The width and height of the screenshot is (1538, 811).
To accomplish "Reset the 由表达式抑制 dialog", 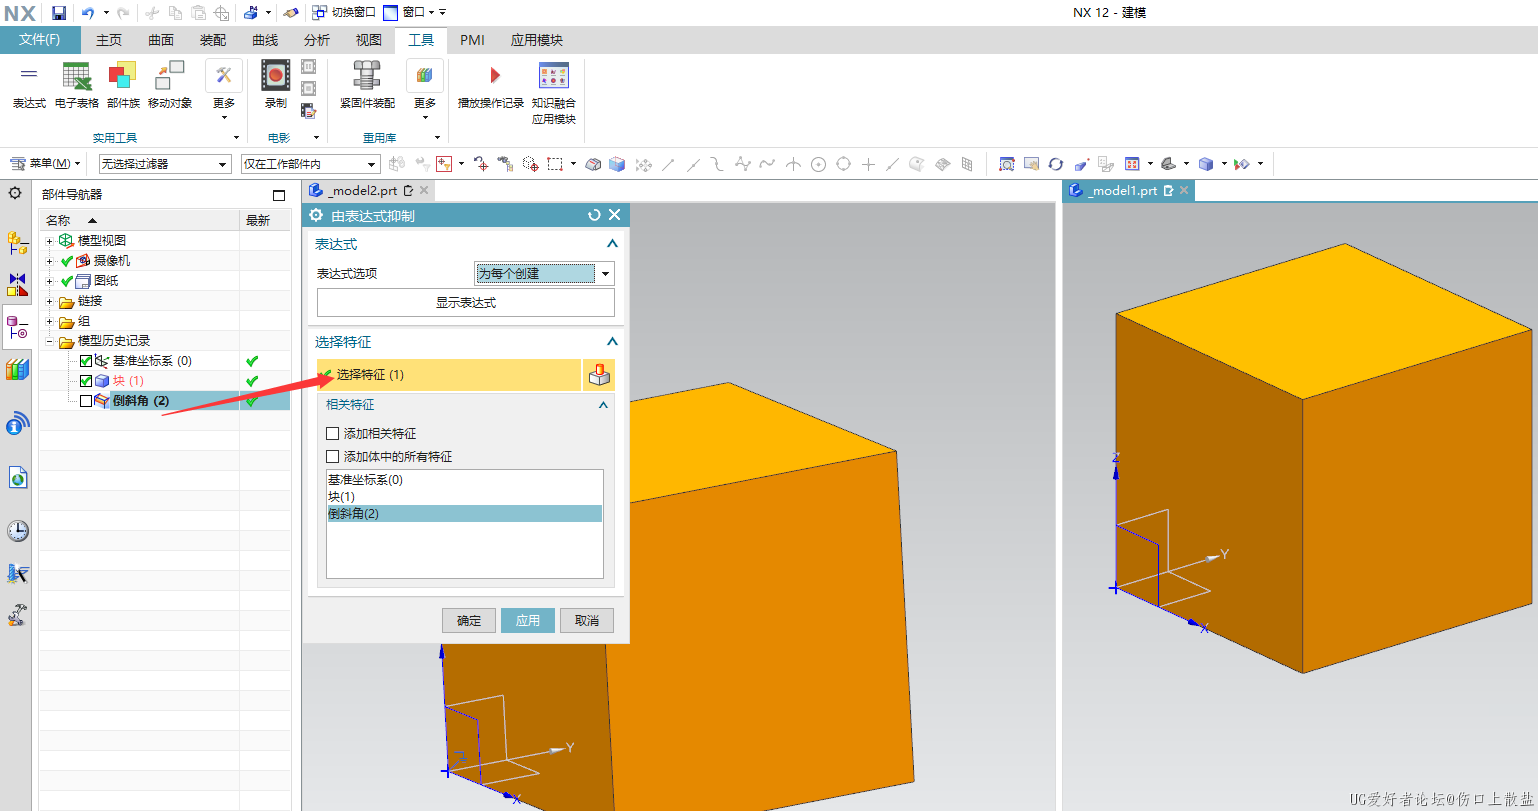I will [x=595, y=215].
